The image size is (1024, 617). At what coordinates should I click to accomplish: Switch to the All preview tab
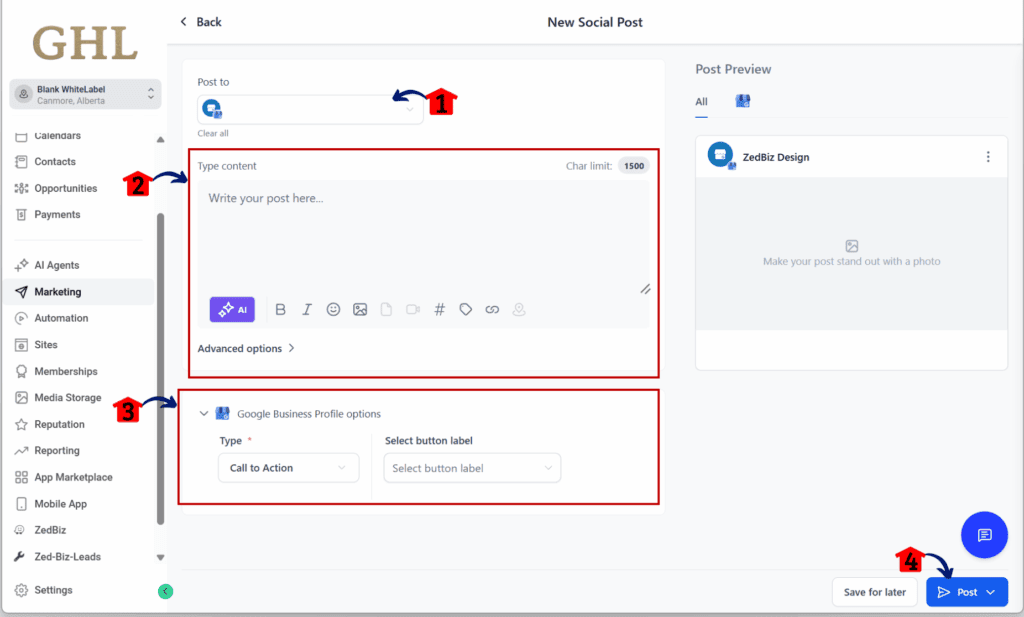tap(701, 101)
